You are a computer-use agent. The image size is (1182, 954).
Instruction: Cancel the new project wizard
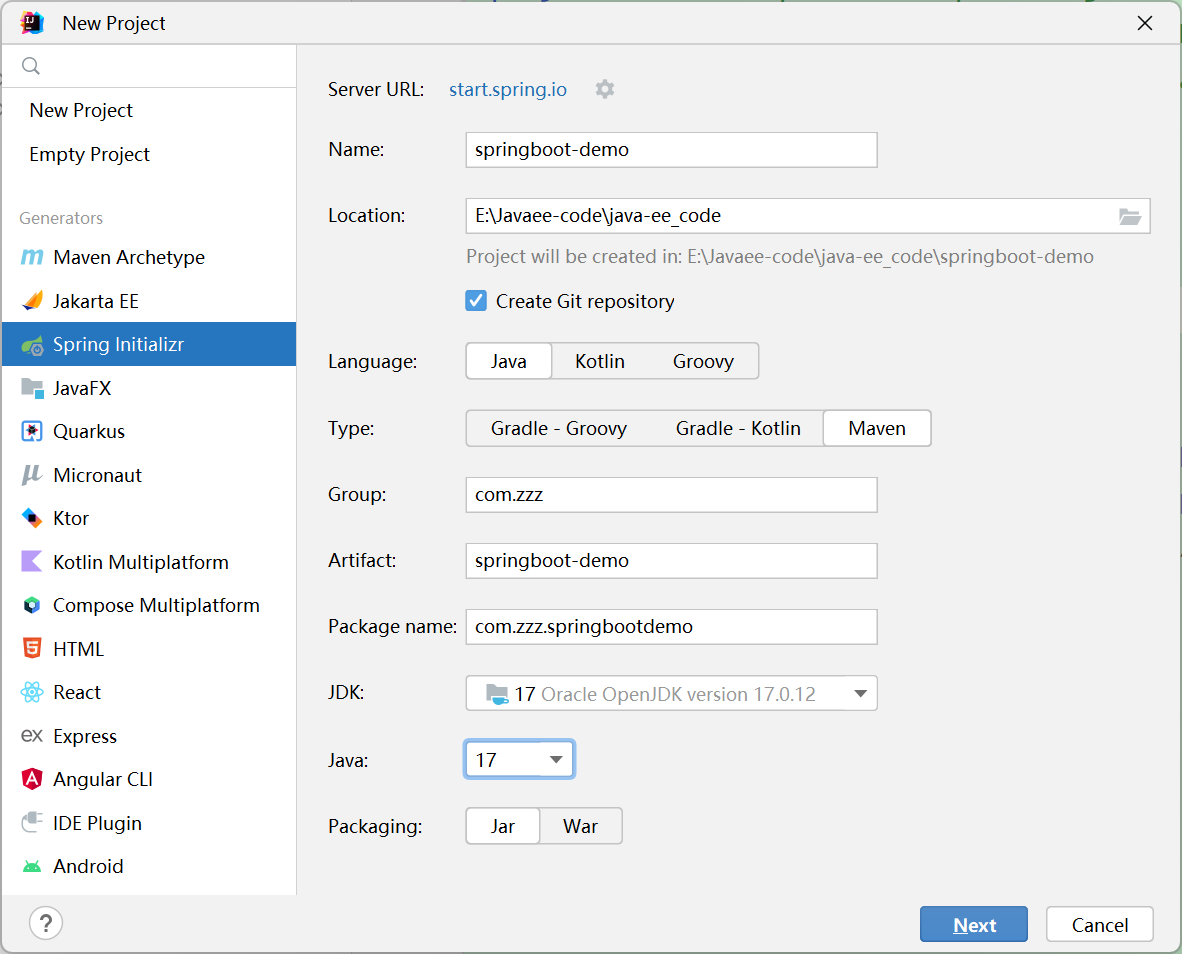tap(1099, 925)
